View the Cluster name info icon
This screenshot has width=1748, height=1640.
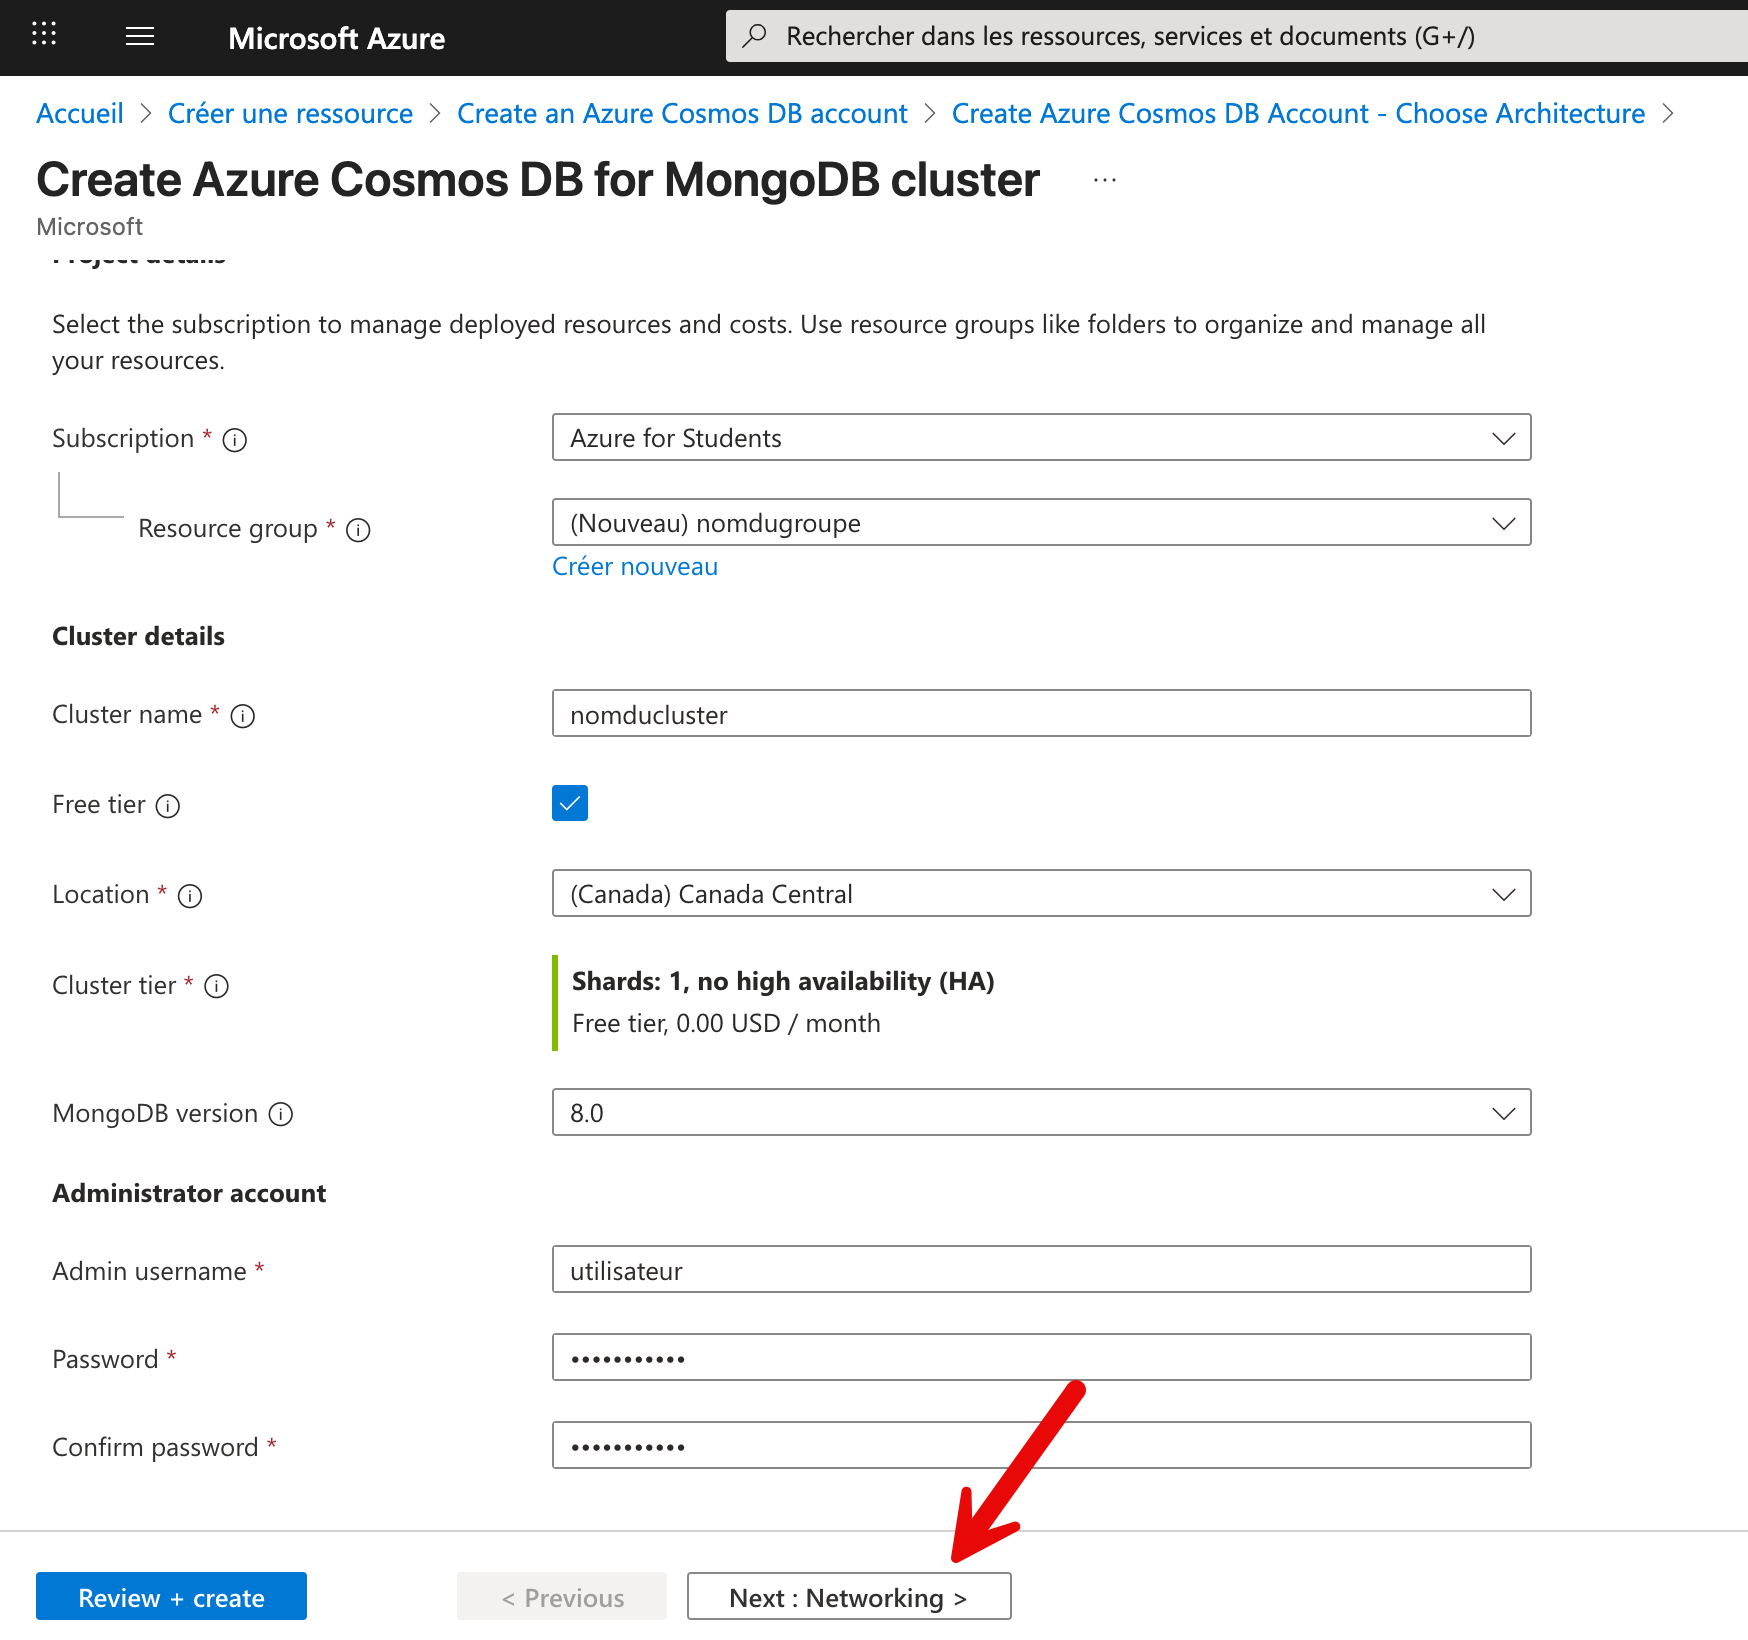pos(242,716)
